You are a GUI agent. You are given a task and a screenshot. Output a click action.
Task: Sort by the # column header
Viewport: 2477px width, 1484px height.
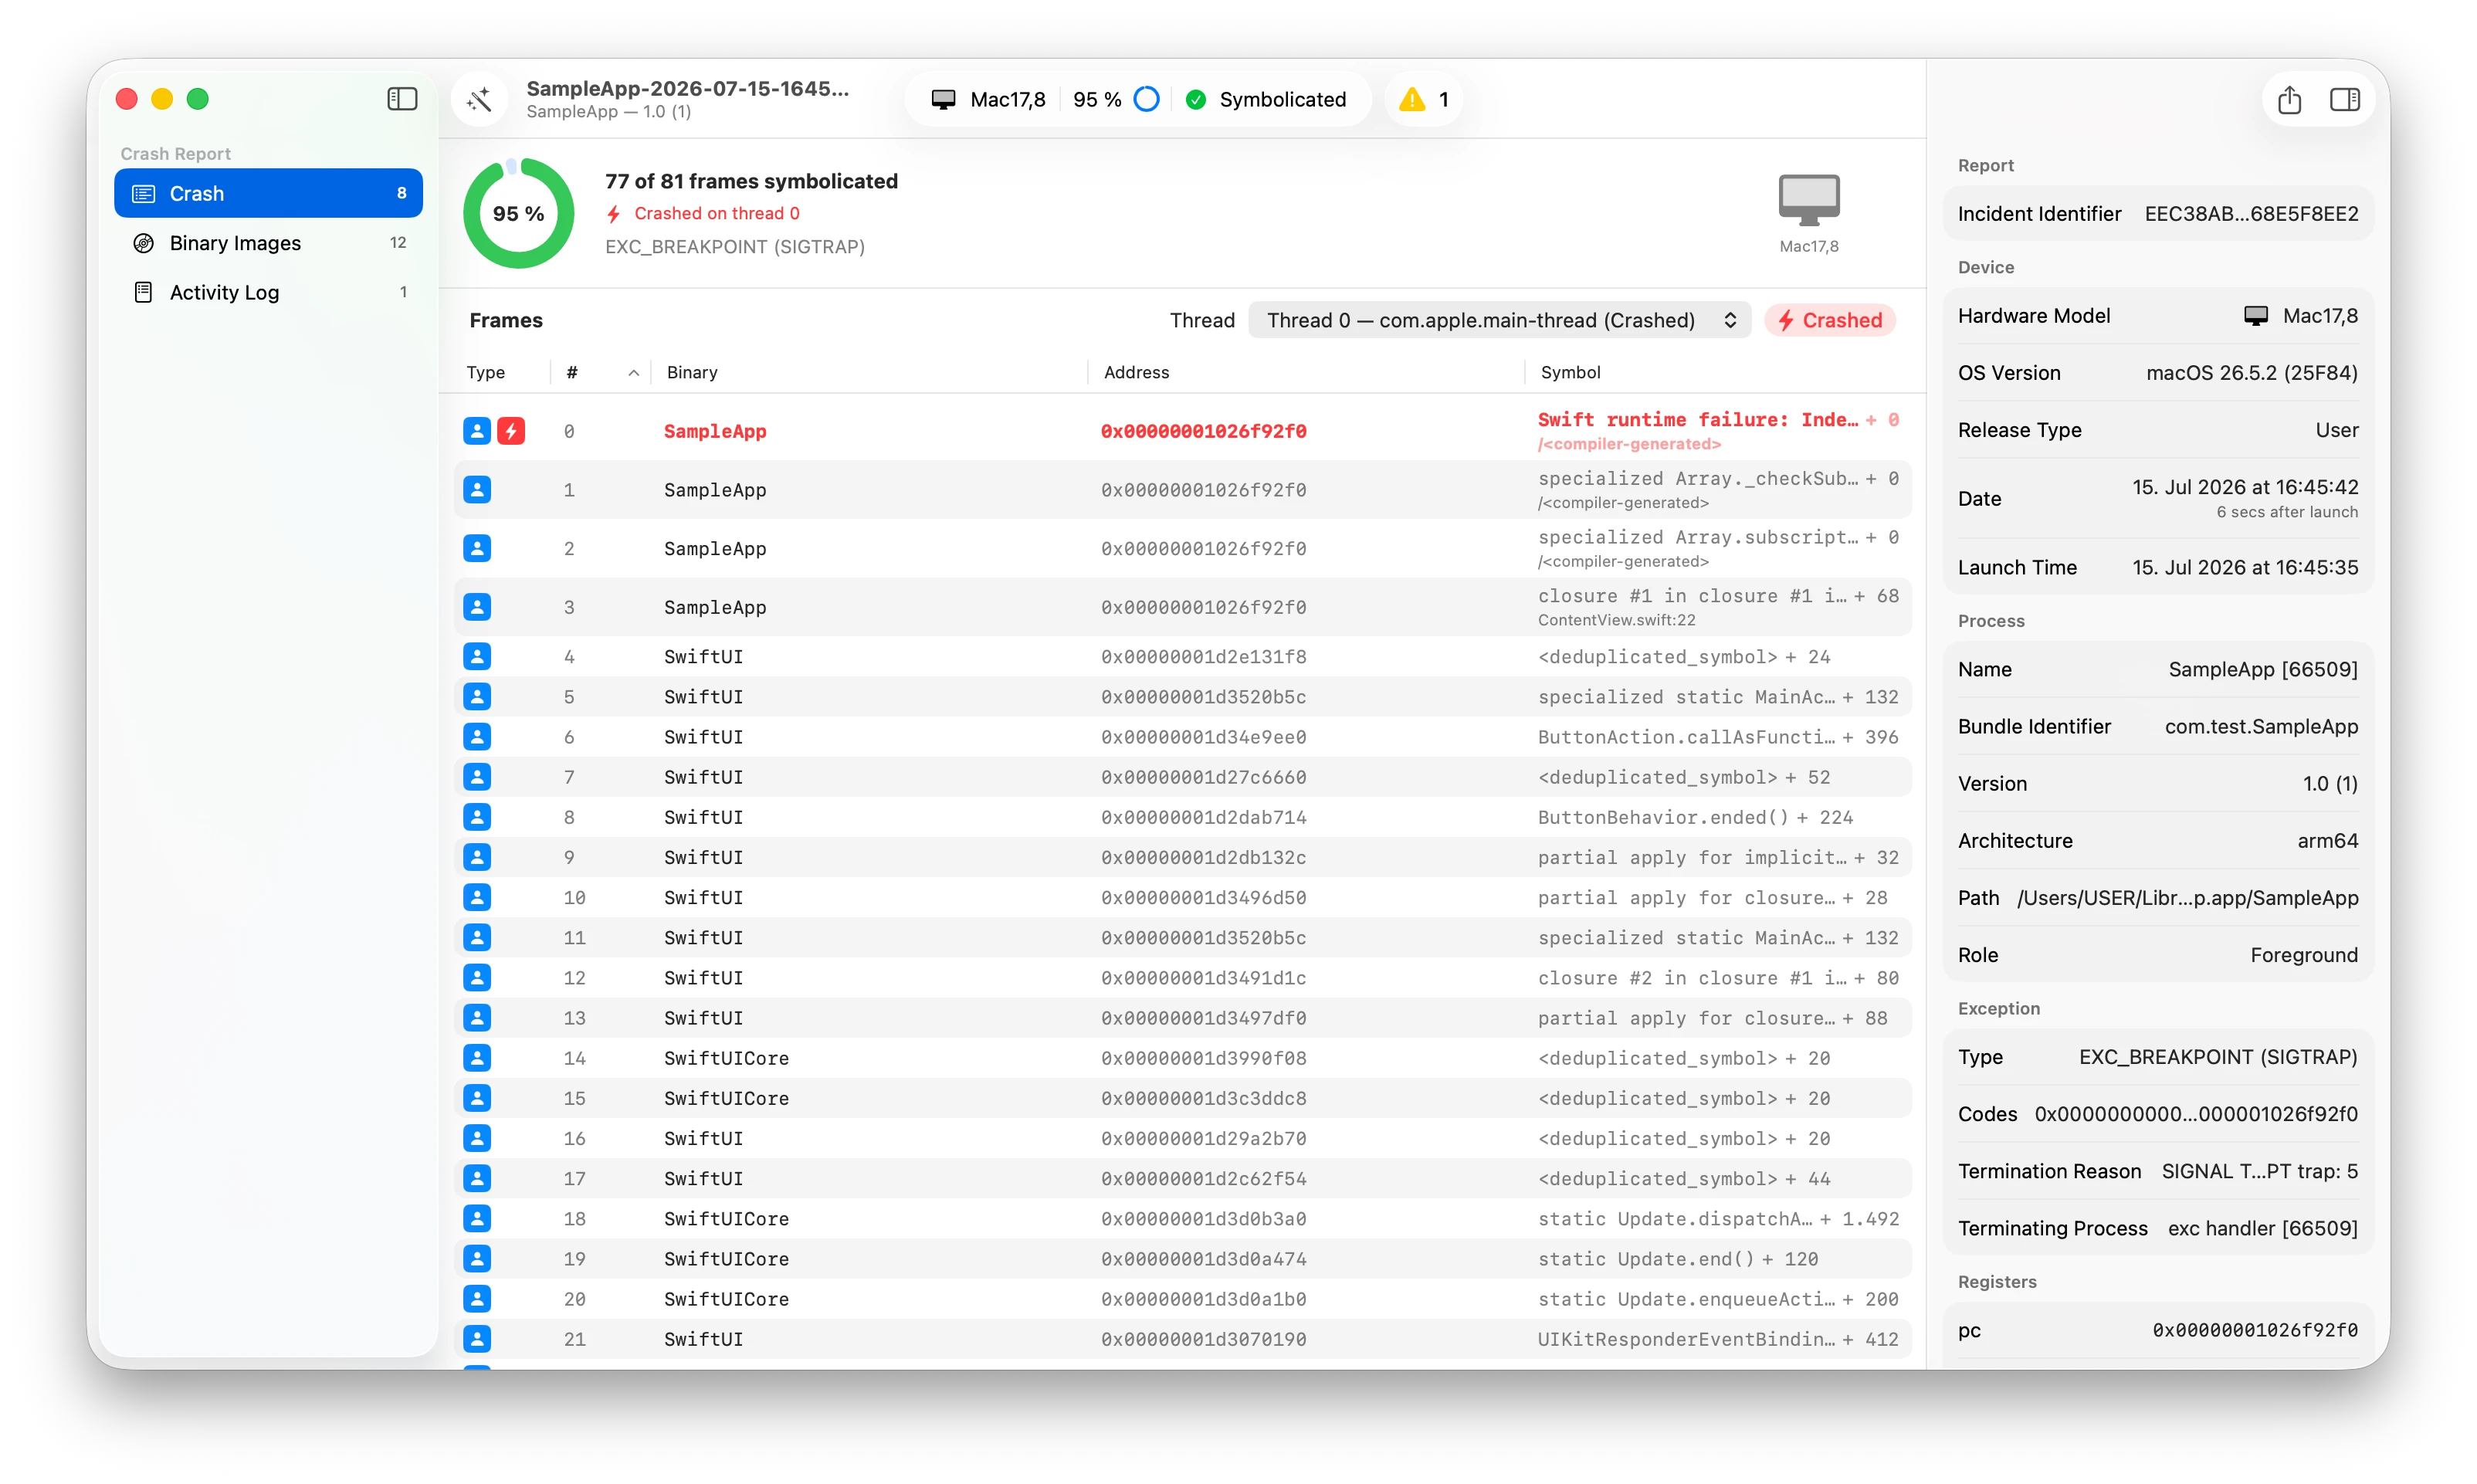point(600,372)
